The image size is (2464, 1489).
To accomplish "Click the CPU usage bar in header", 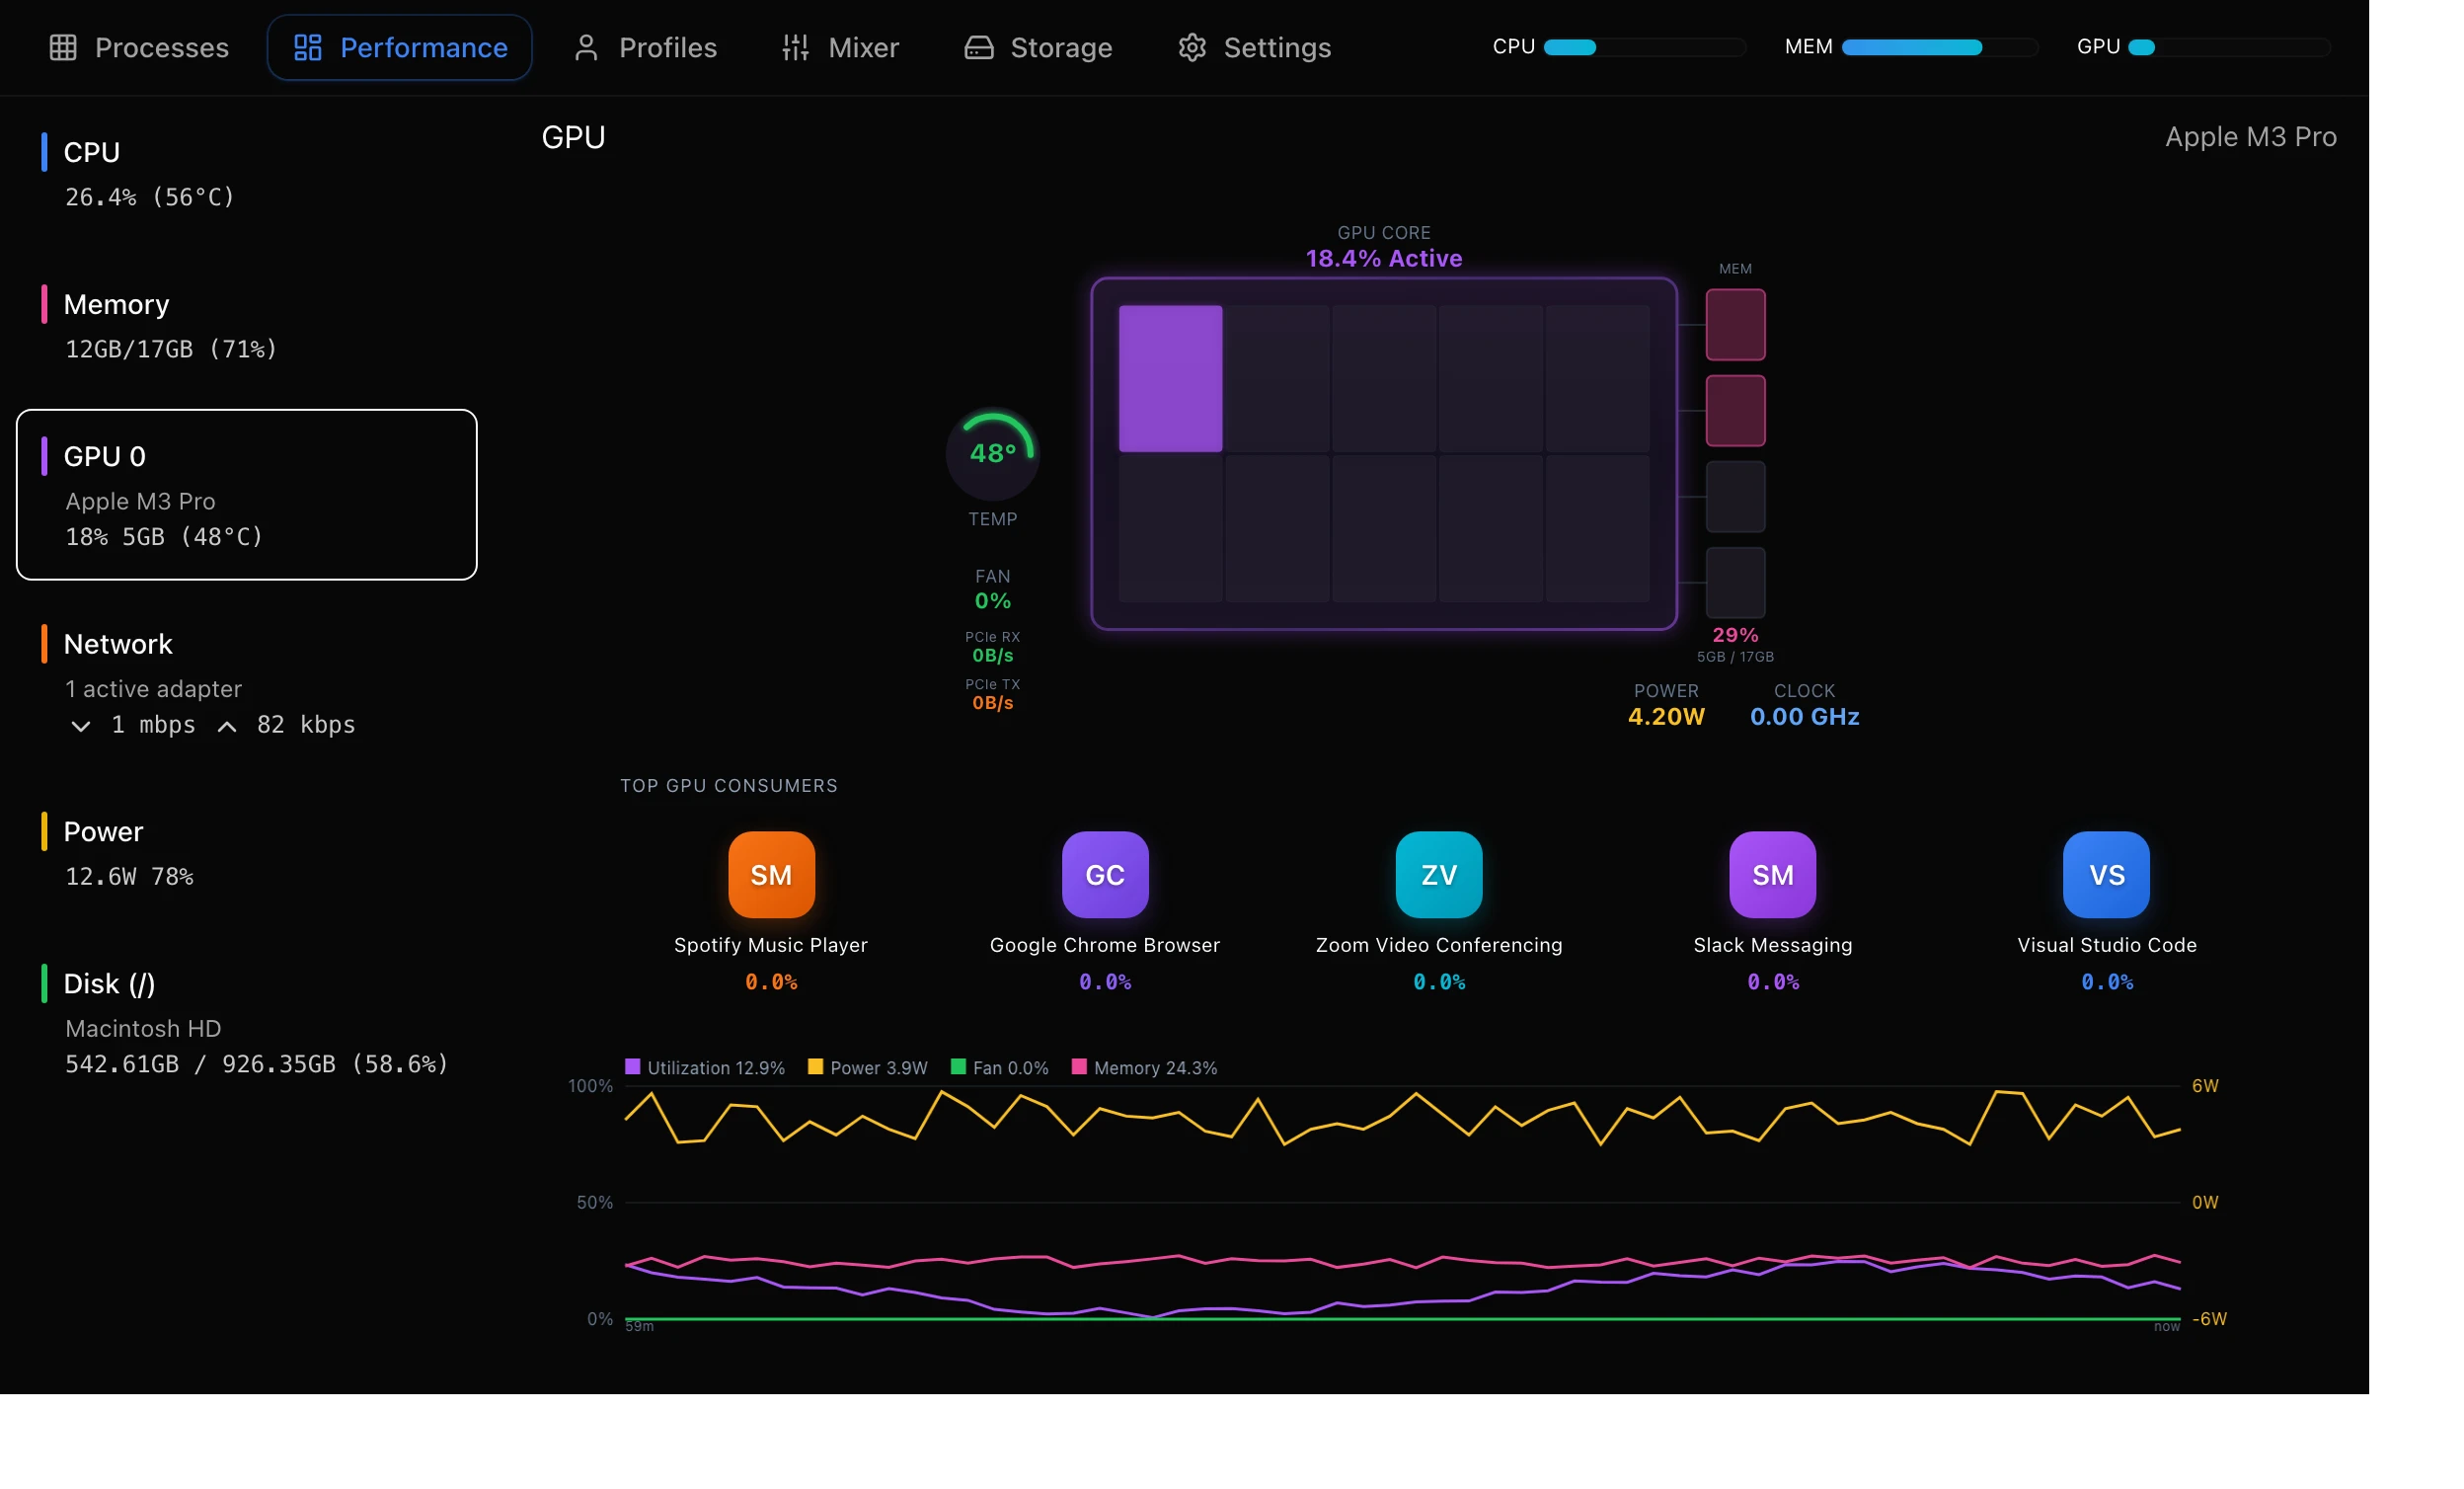I will pos(1644,47).
